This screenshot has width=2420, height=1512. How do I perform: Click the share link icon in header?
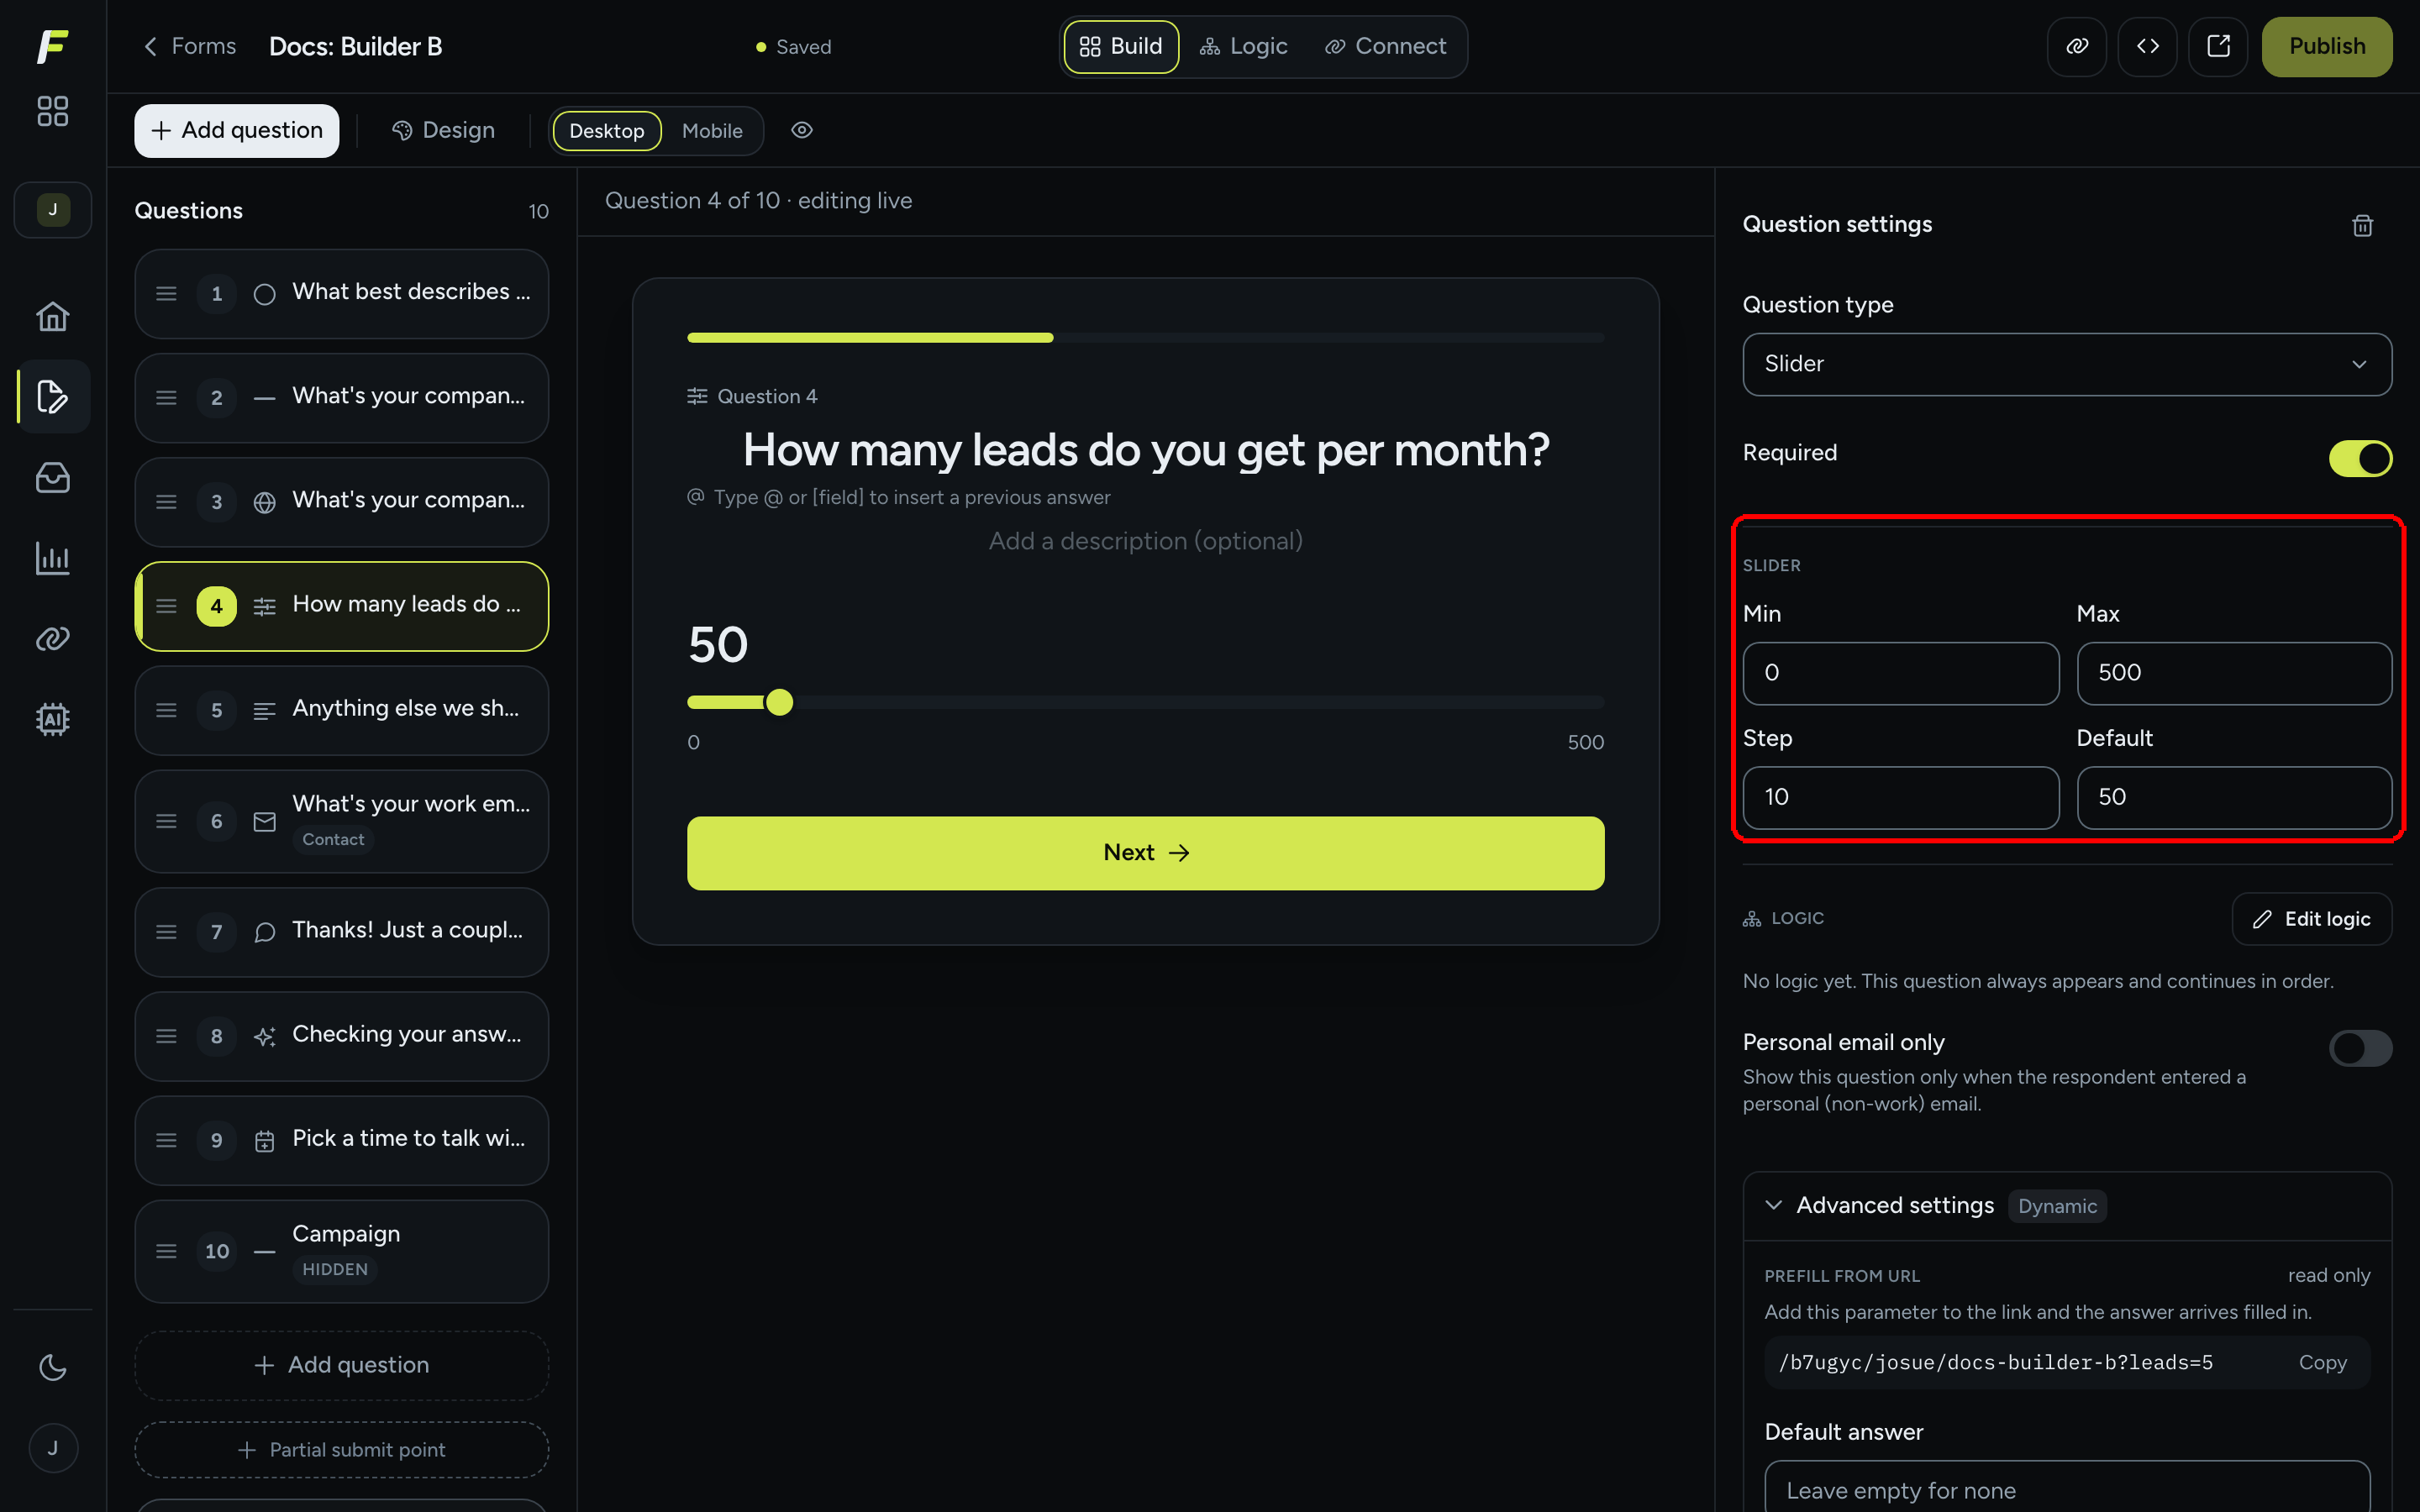2077,46
